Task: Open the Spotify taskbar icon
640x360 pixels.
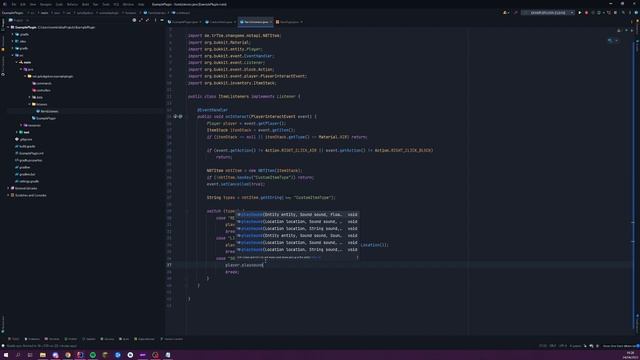Action: (93, 355)
